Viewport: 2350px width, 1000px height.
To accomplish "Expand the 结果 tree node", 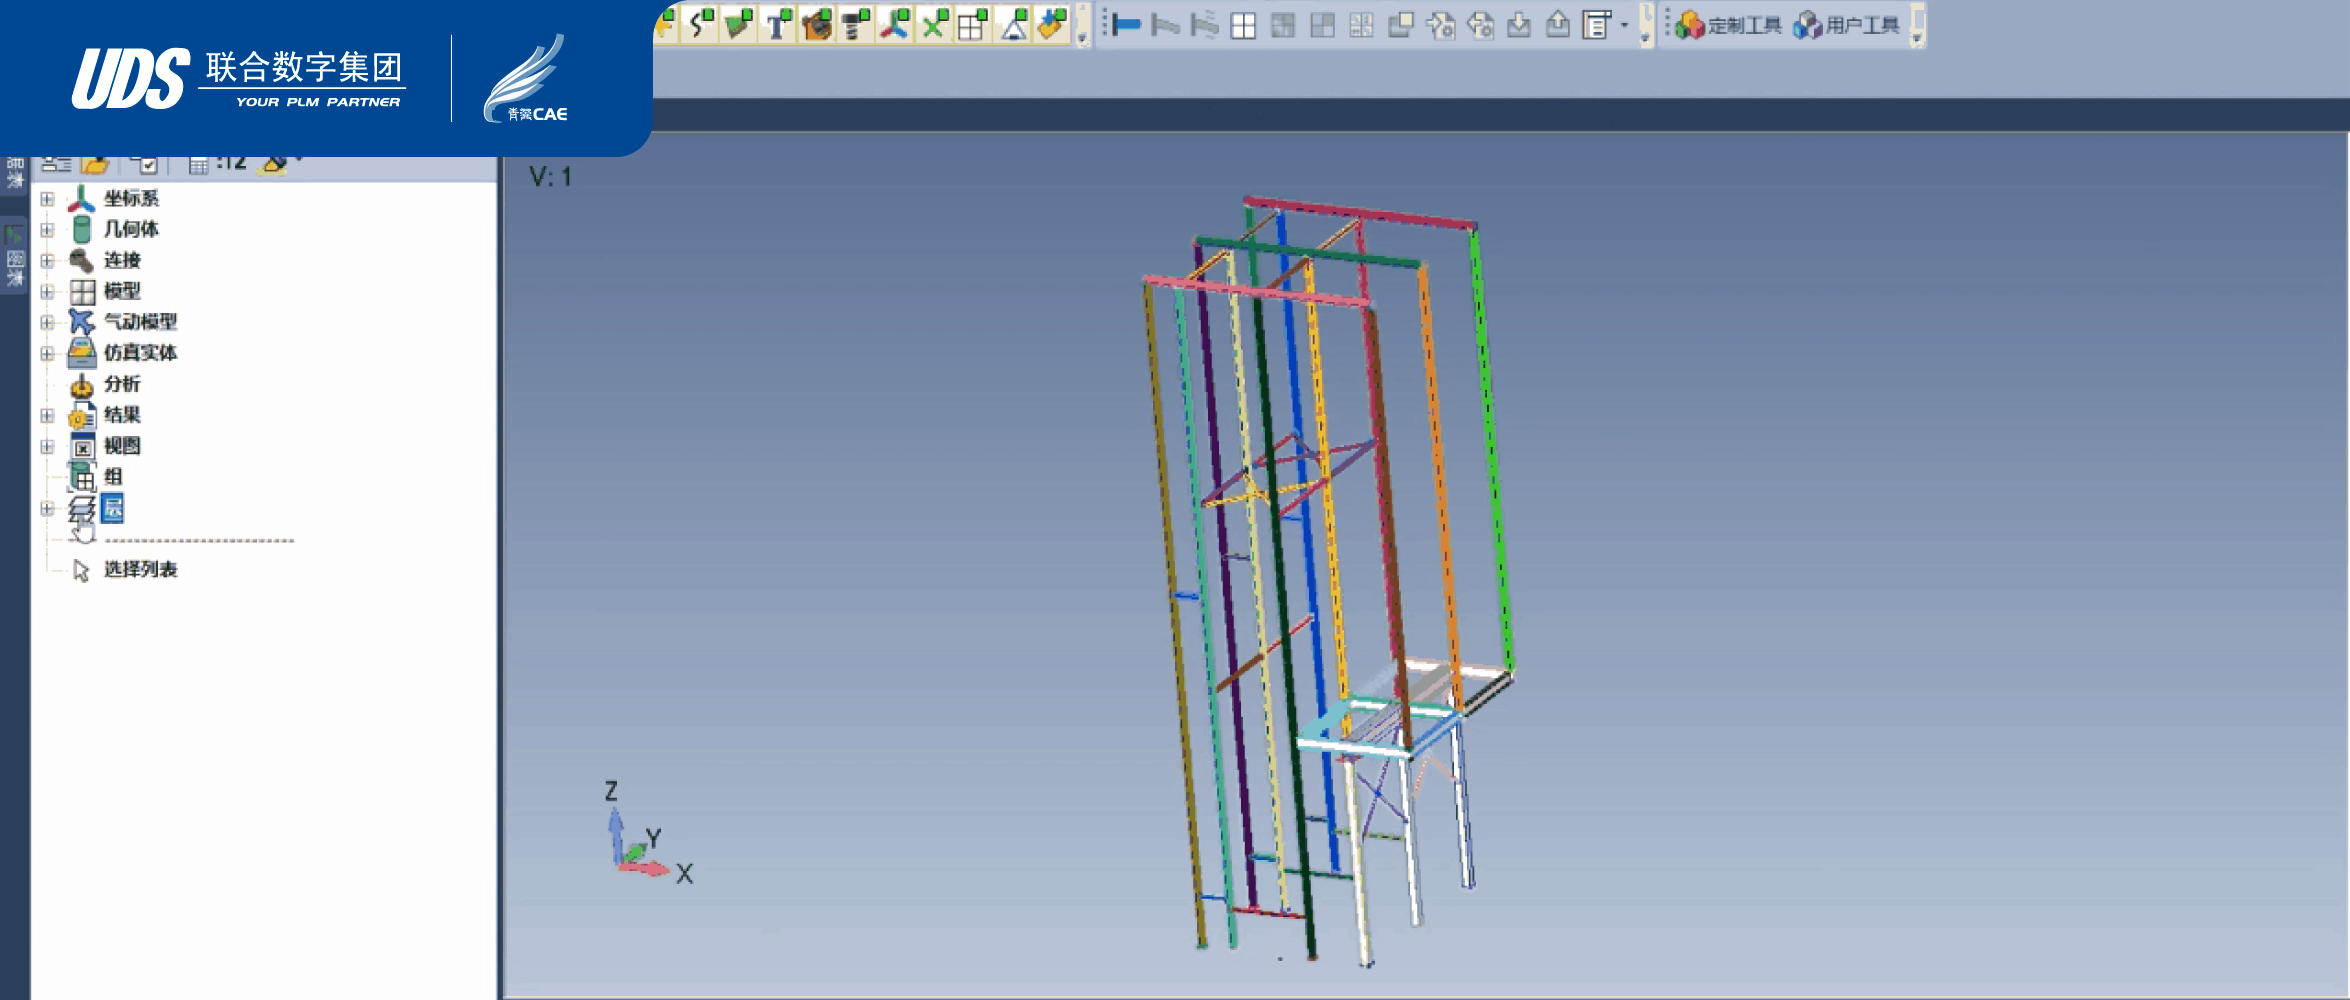I will point(47,415).
